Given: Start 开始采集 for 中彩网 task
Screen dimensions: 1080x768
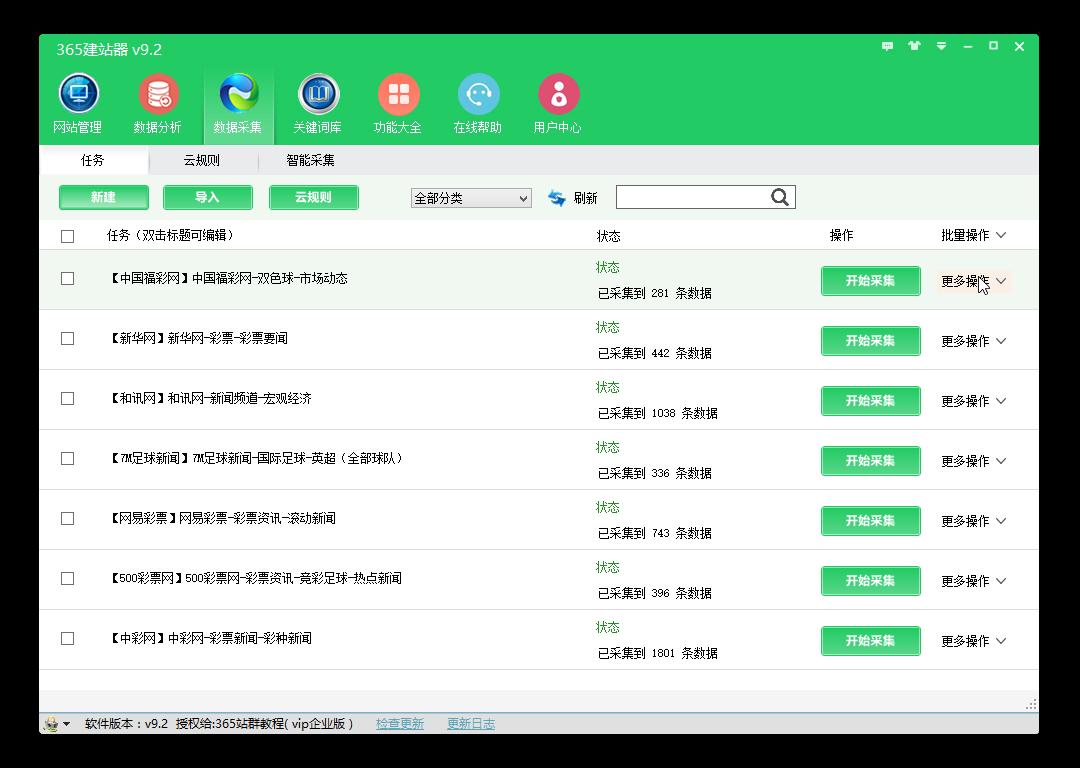Looking at the screenshot, I should point(871,641).
